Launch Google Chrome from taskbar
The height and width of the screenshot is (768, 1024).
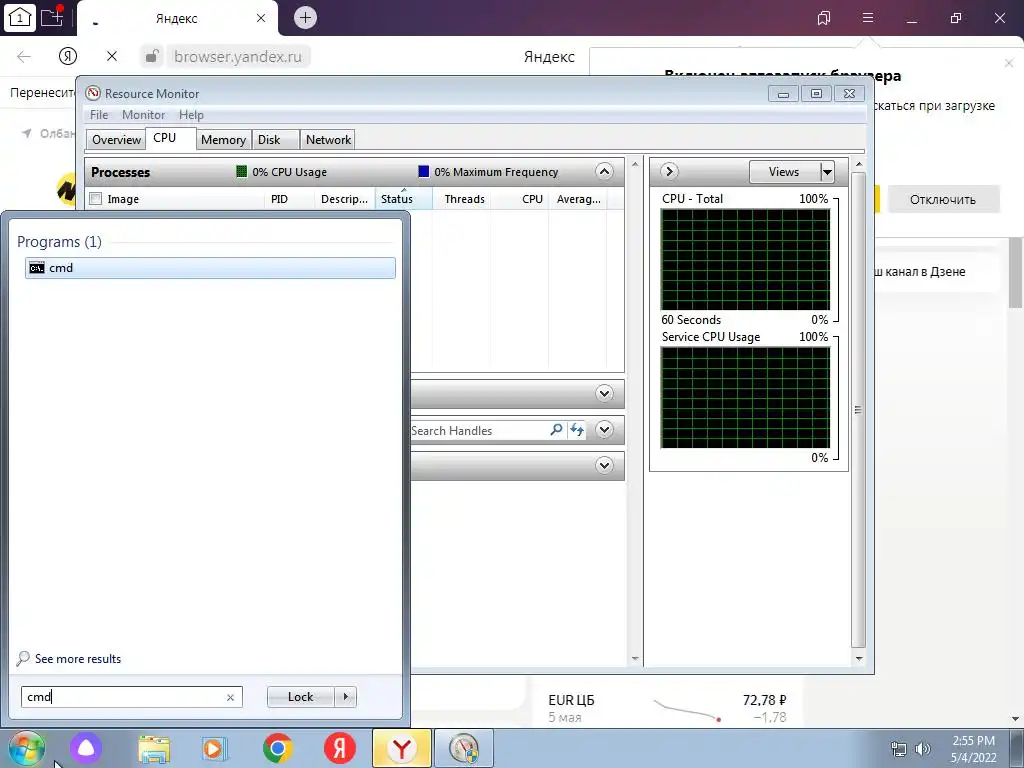tap(278, 748)
